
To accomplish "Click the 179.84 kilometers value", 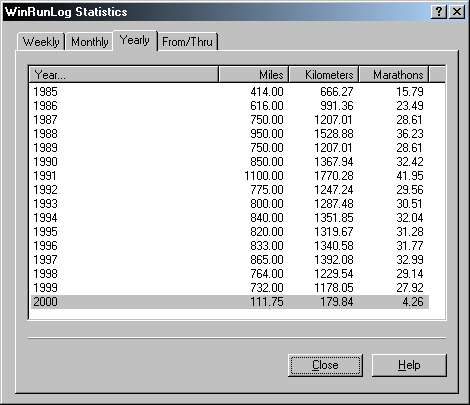I will coord(337,302).
